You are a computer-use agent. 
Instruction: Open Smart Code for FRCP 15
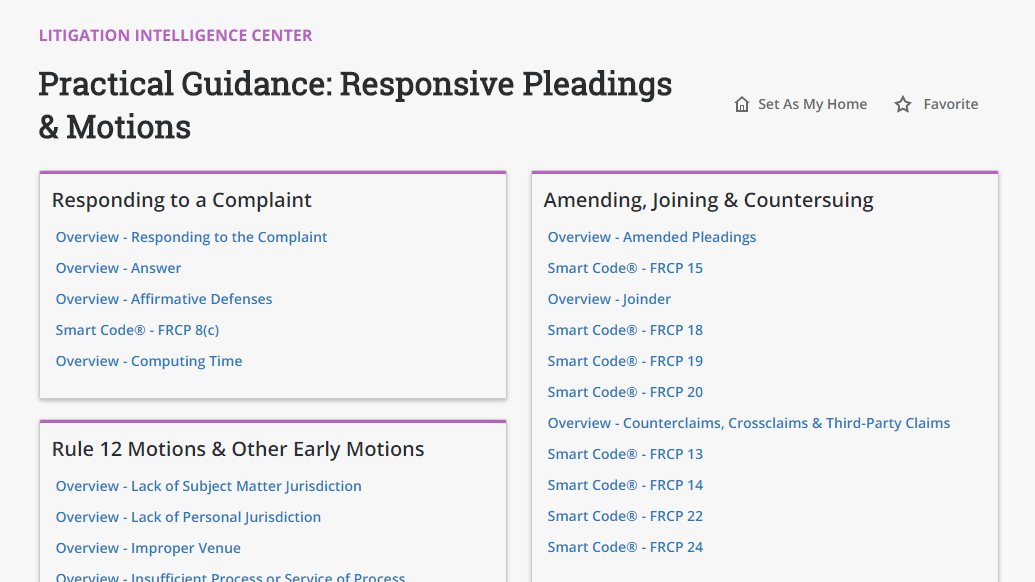point(625,268)
